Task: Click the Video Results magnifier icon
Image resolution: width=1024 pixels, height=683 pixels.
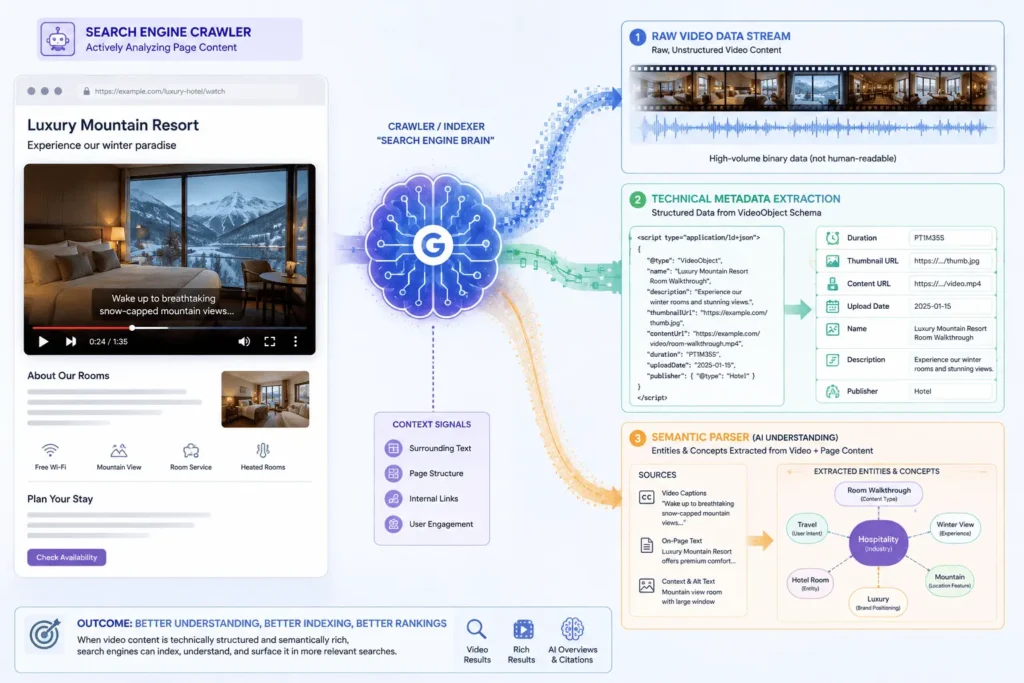Action: point(476,629)
